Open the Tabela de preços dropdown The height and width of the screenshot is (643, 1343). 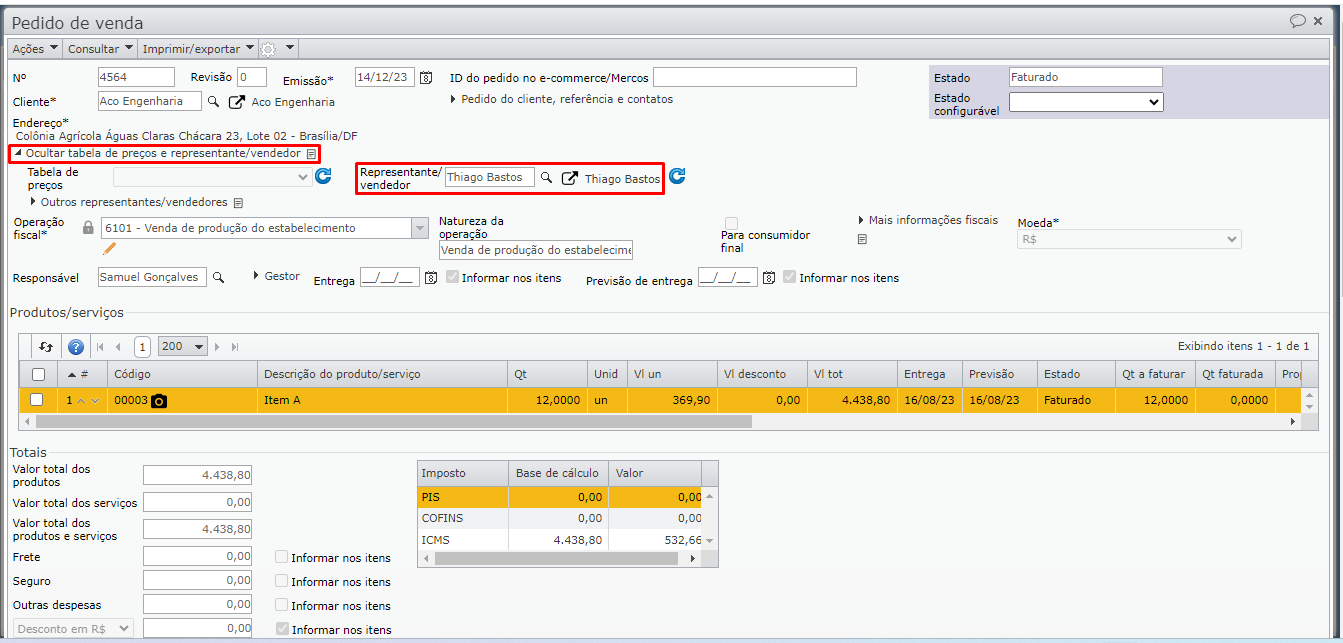point(213,177)
